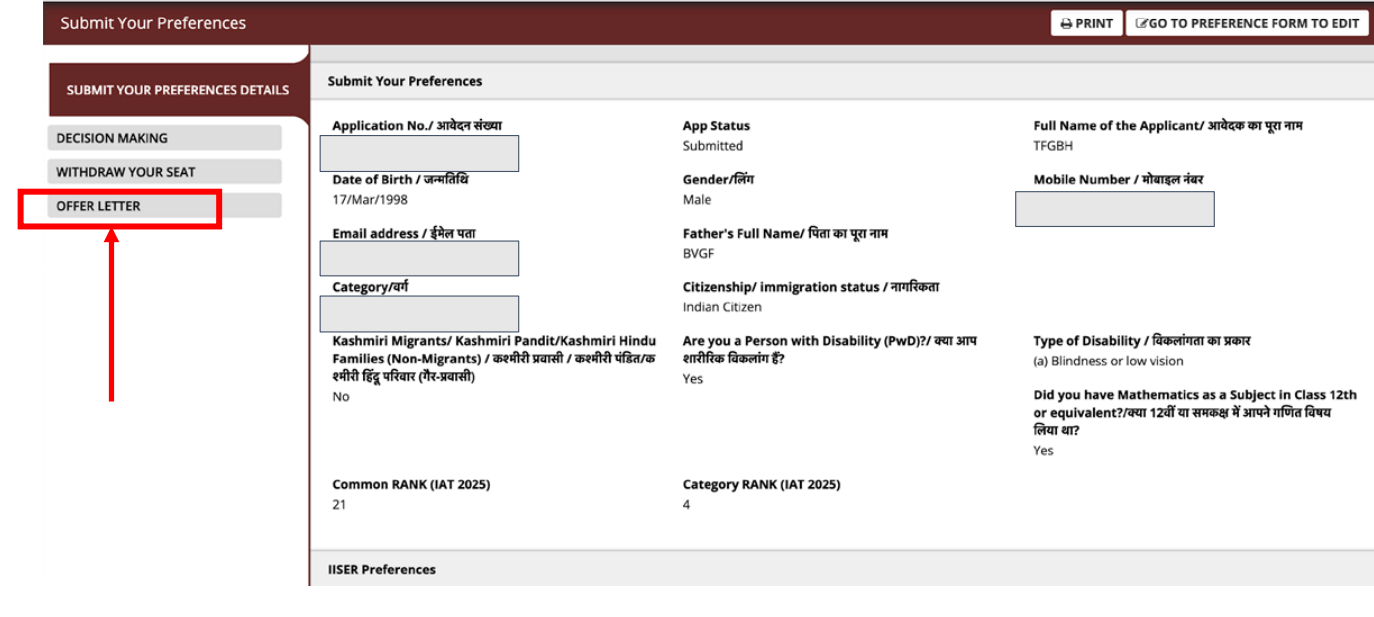The width and height of the screenshot is (1374, 617).
Task: Click the "Father's Full Name" label
Action: click(x=785, y=234)
